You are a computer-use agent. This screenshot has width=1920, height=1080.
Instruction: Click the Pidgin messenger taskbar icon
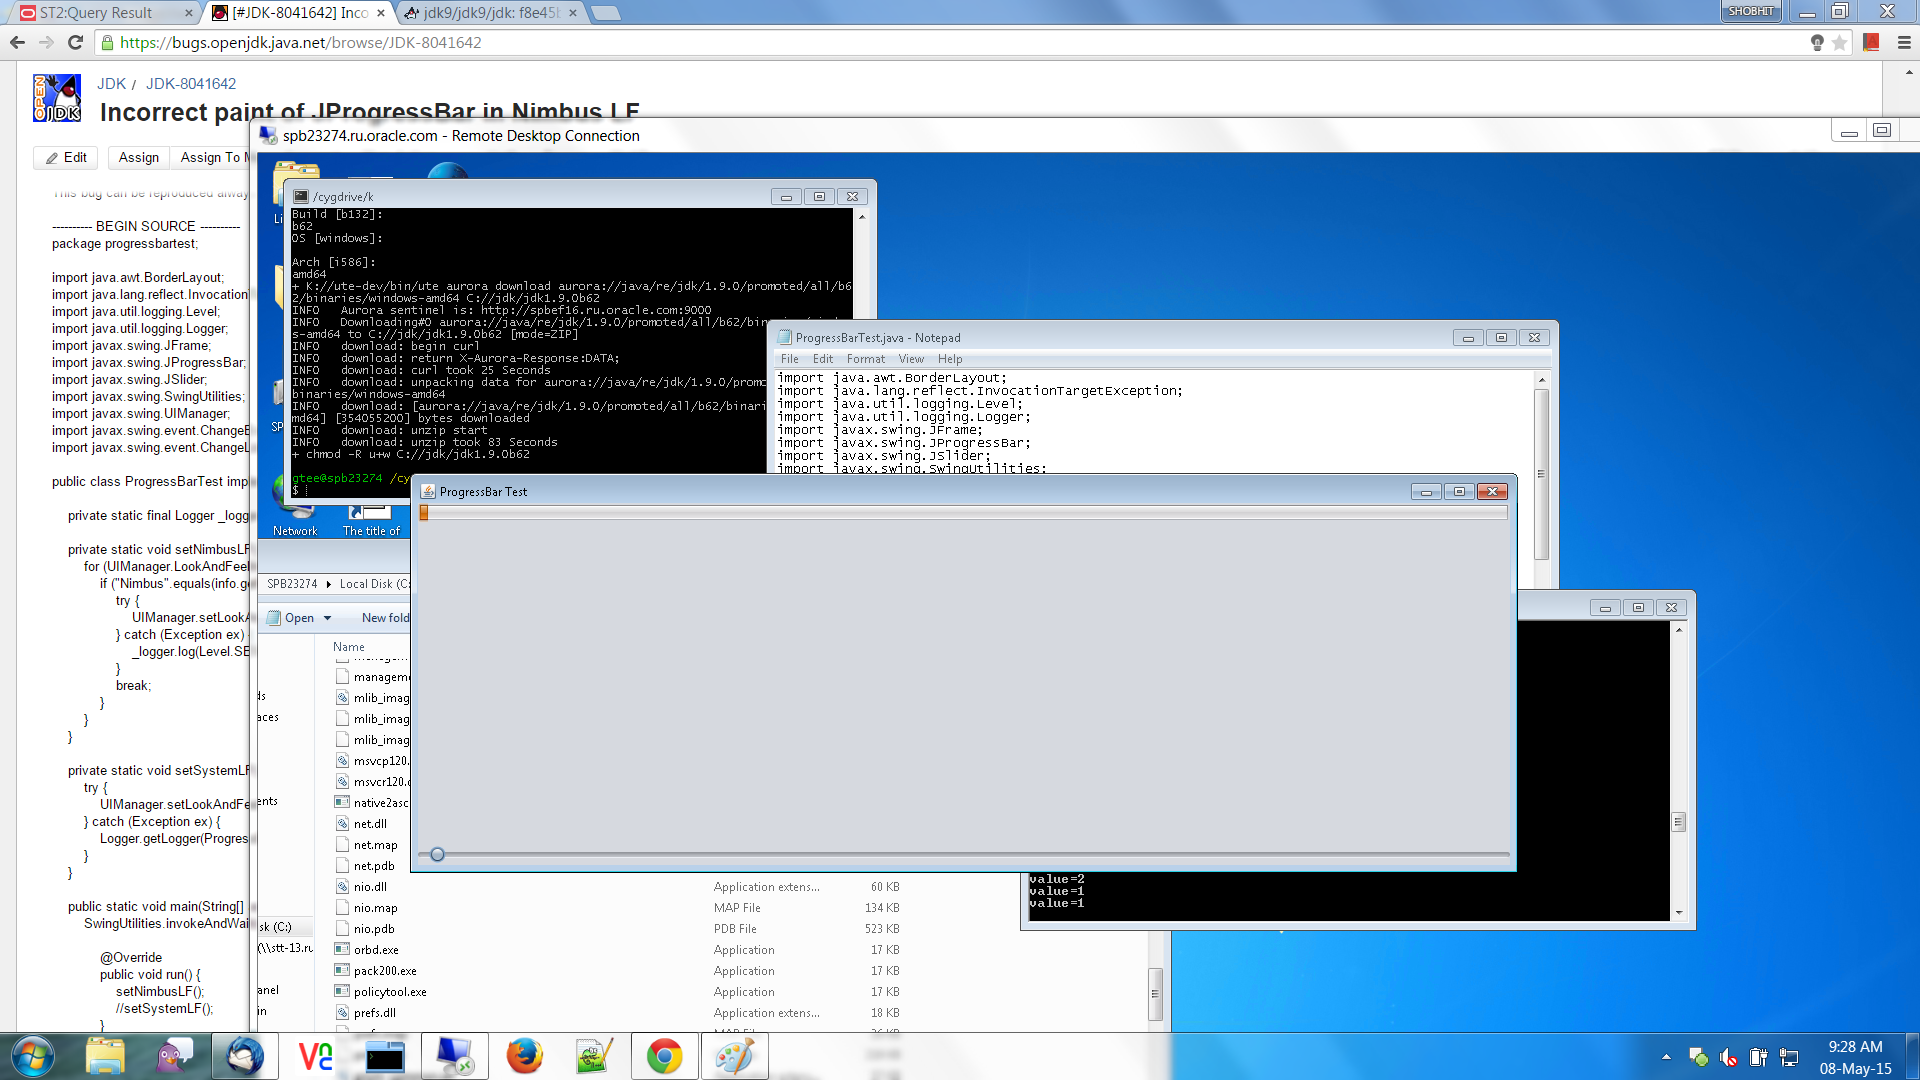175,1056
